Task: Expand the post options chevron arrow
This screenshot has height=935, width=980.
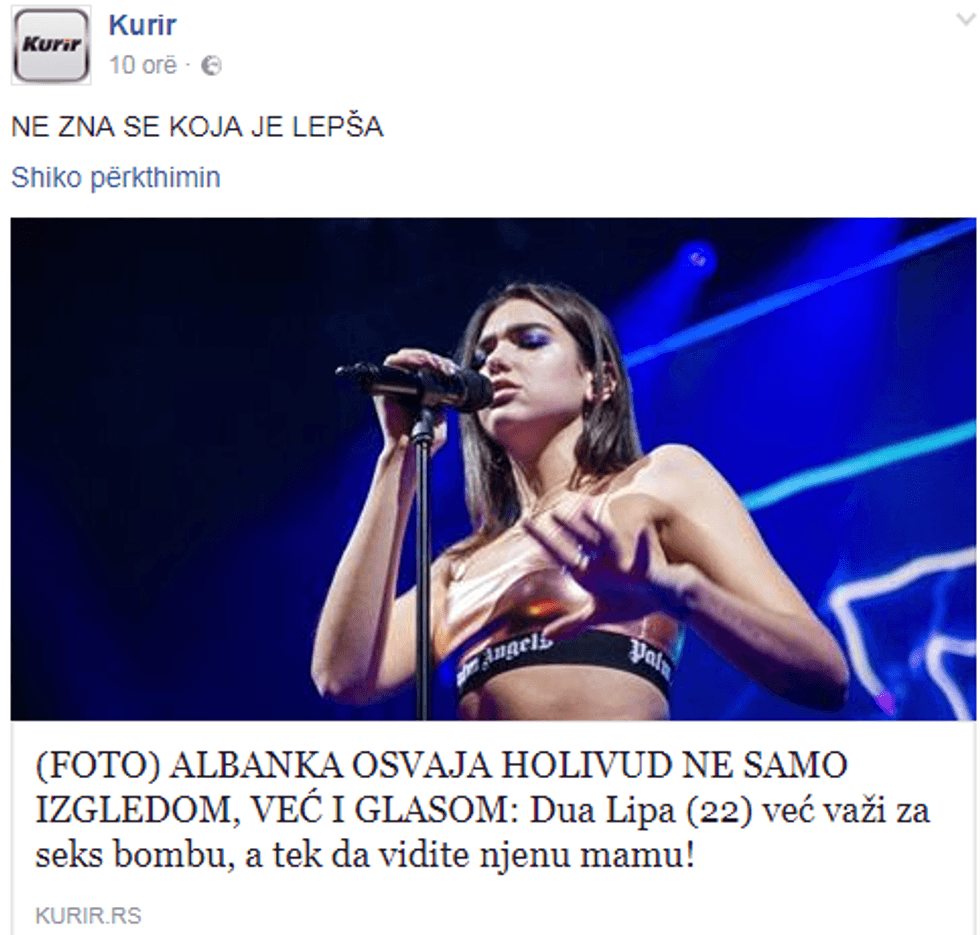Action: (x=967, y=19)
